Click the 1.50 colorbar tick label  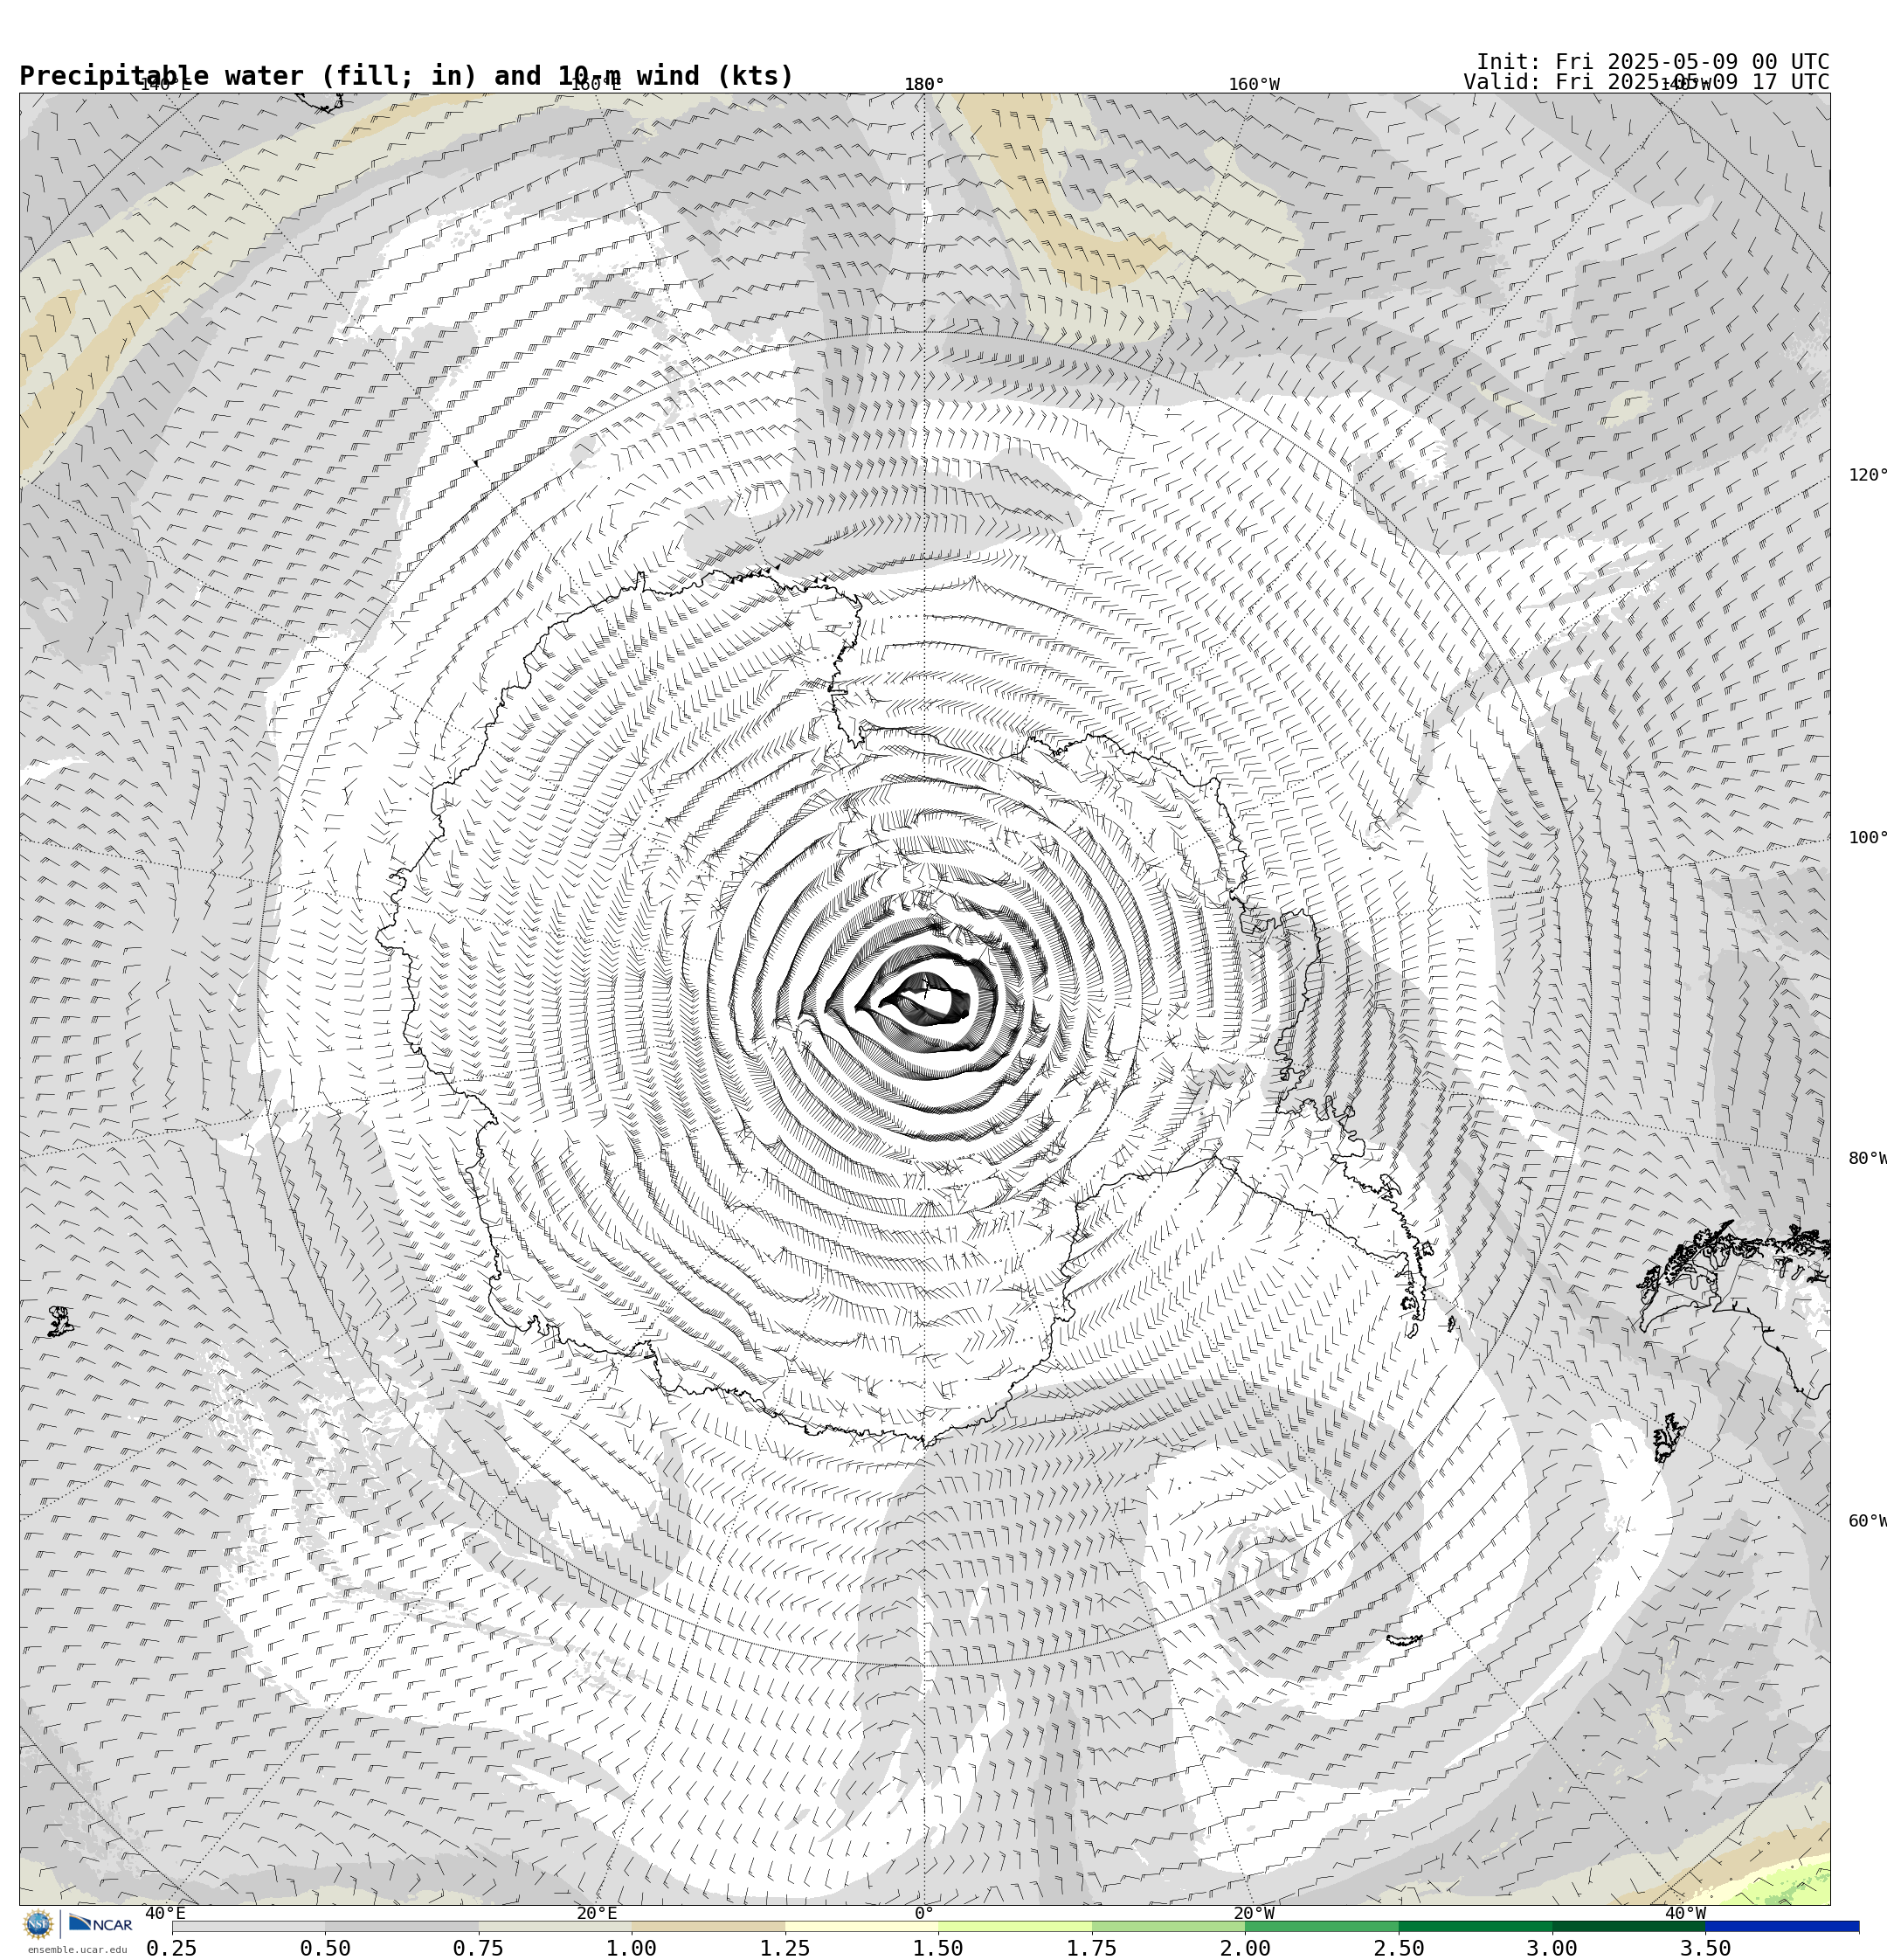point(938,1948)
